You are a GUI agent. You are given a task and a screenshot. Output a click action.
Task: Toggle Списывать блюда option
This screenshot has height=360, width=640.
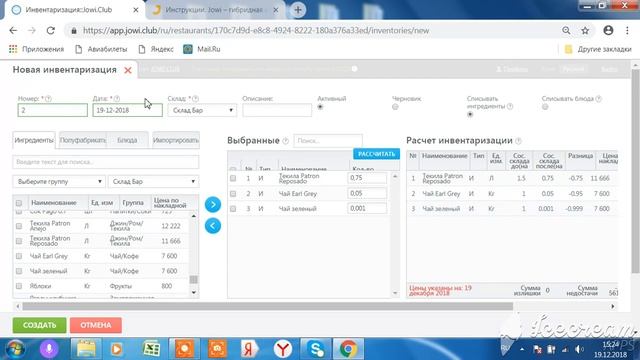click(545, 107)
